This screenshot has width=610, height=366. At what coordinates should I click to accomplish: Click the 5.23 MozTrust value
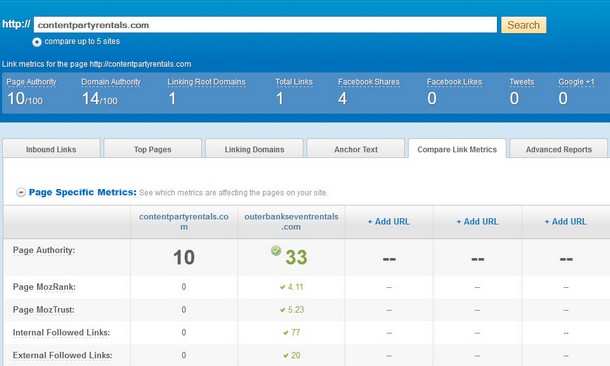pos(296,310)
